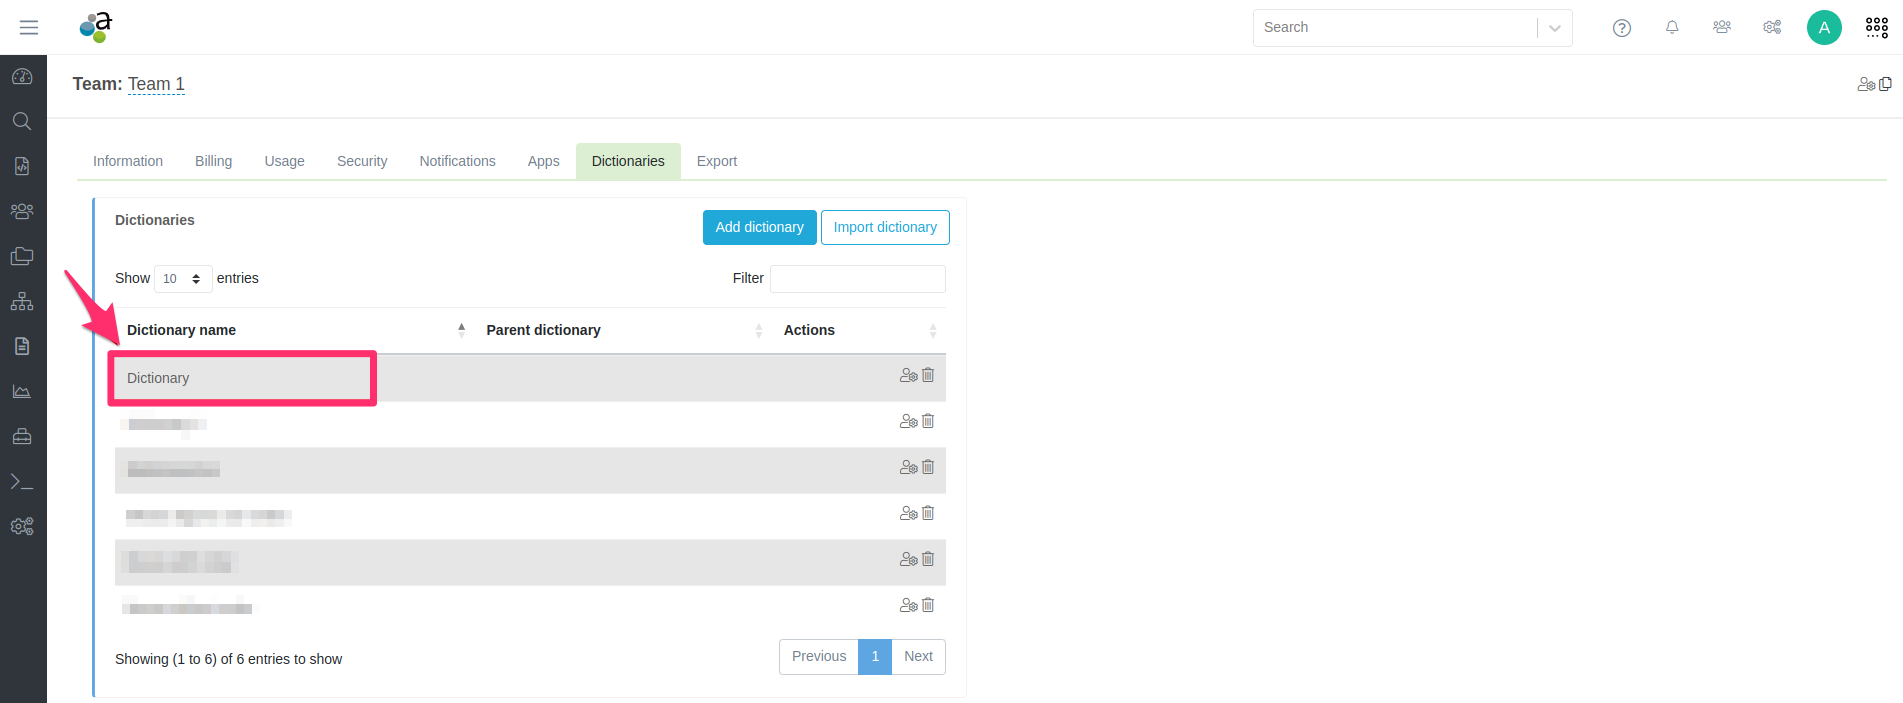Expand the search bar dropdown arrow

click(x=1554, y=28)
